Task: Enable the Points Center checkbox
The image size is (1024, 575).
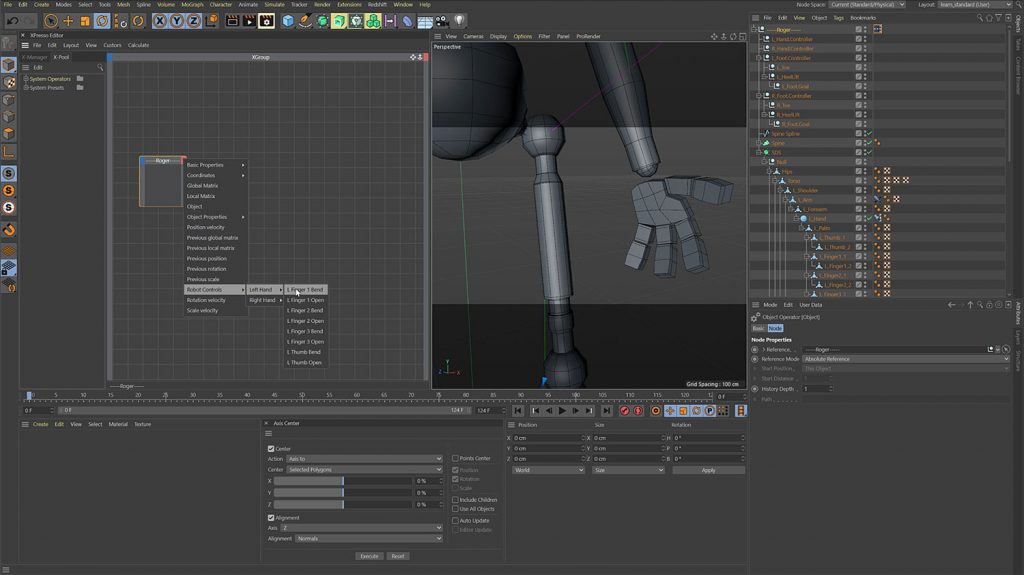Action: tap(455, 459)
